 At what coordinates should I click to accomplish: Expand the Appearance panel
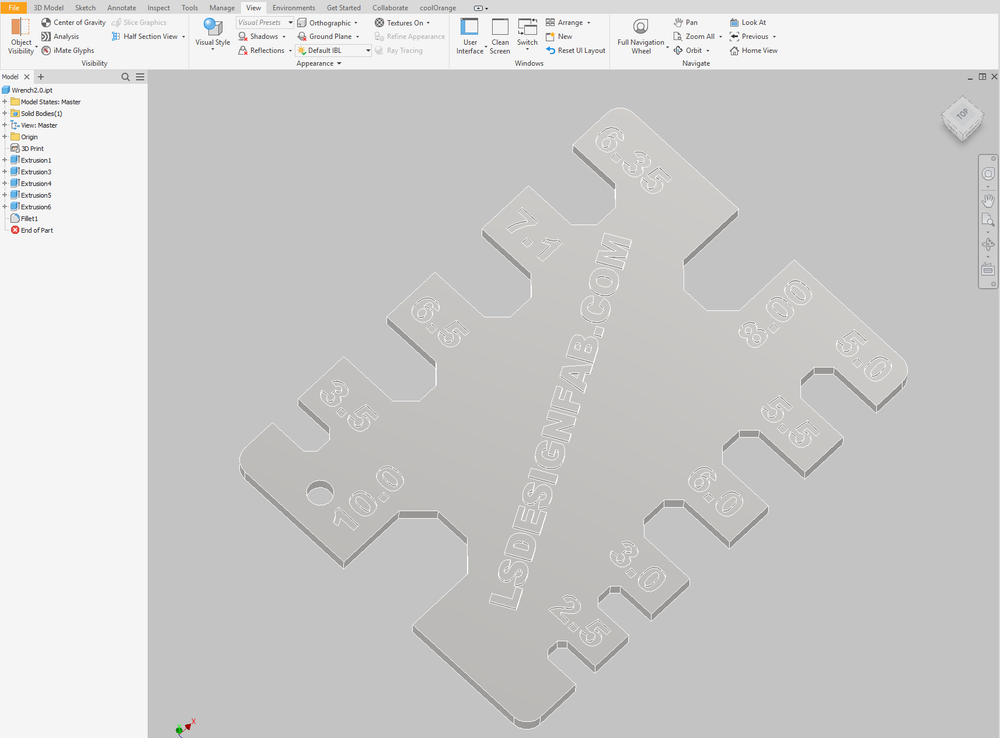319,63
